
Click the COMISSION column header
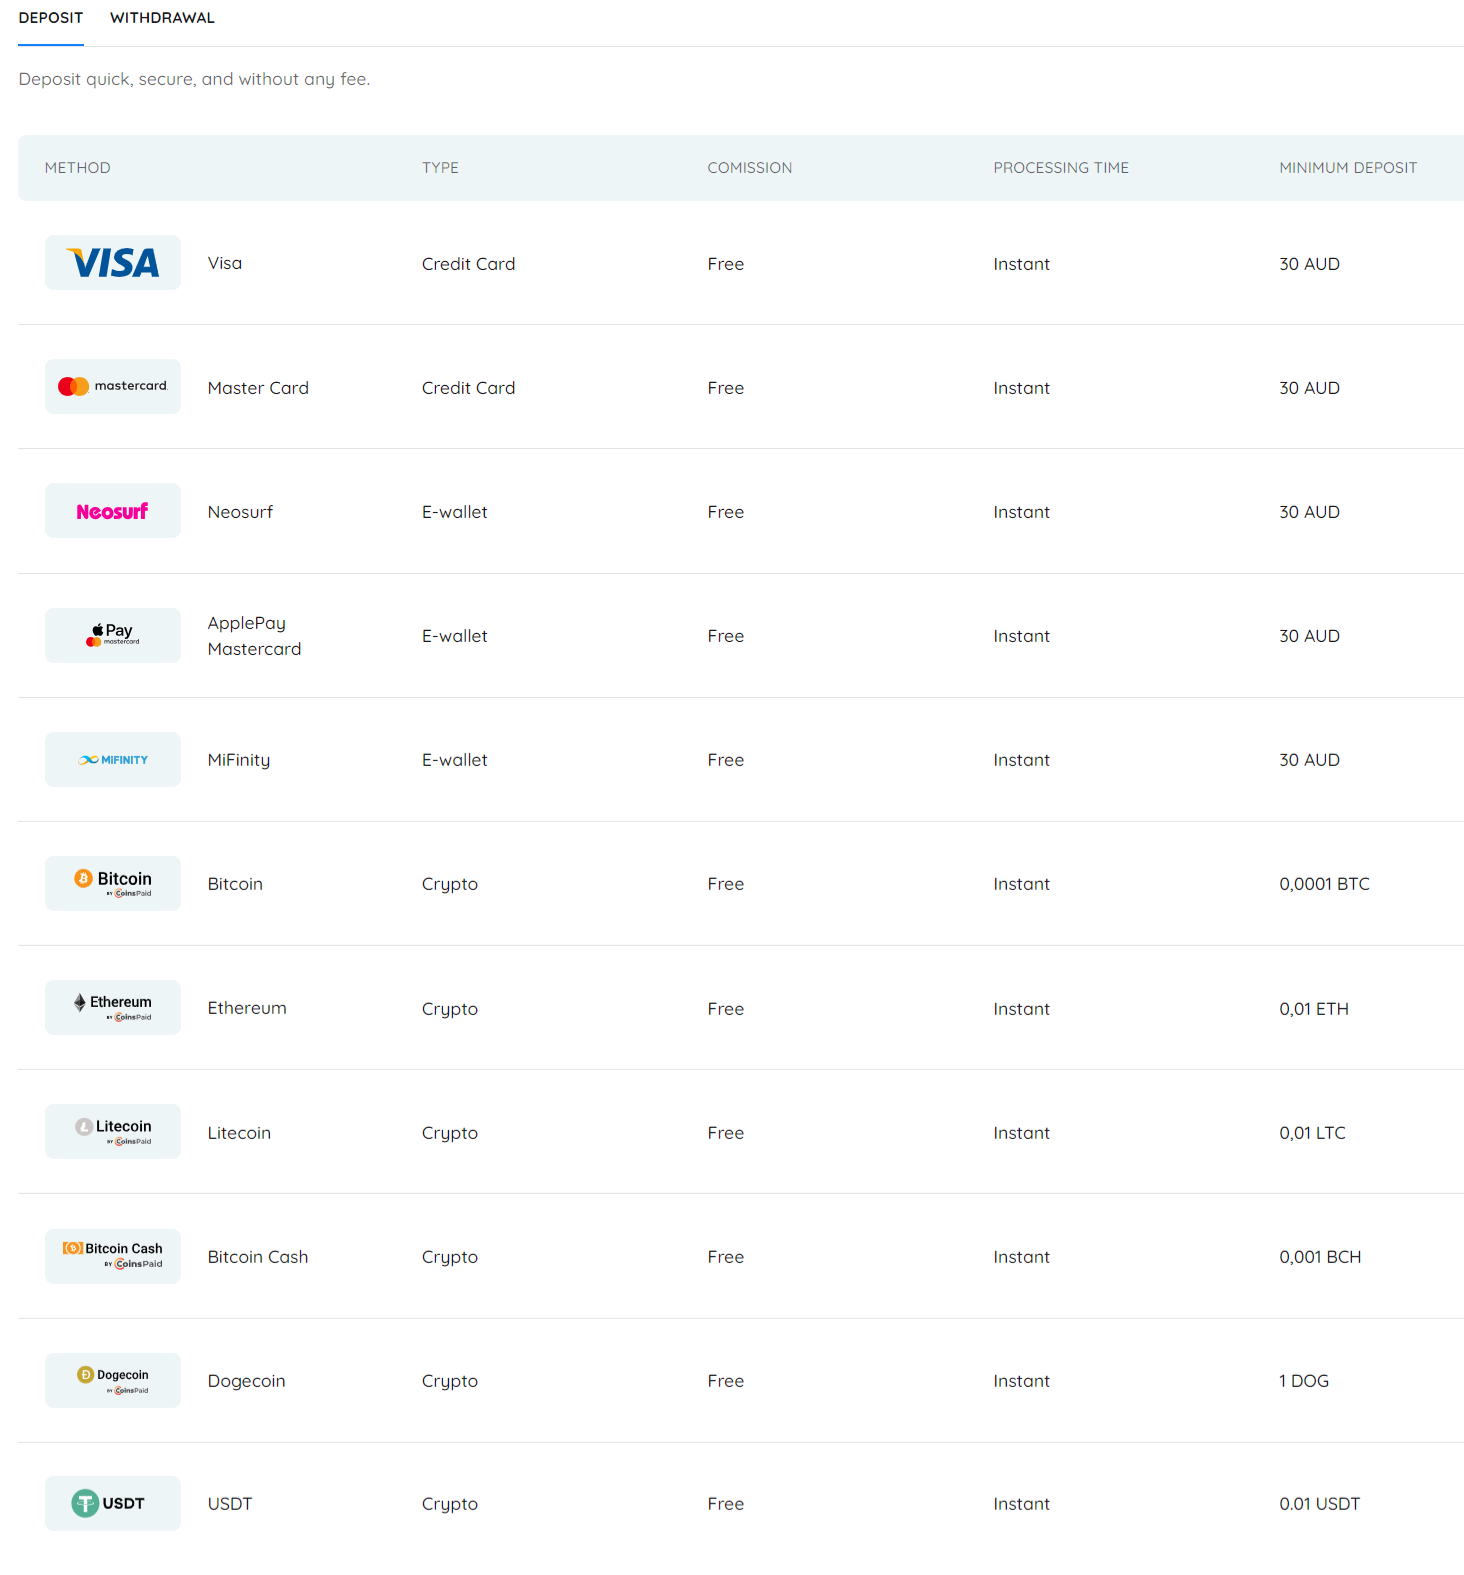point(750,168)
